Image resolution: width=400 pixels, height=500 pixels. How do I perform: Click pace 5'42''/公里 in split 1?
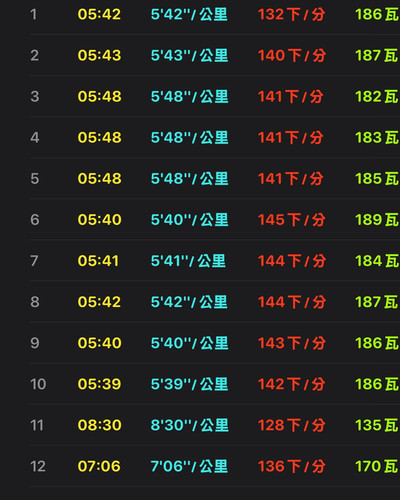click(189, 14)
